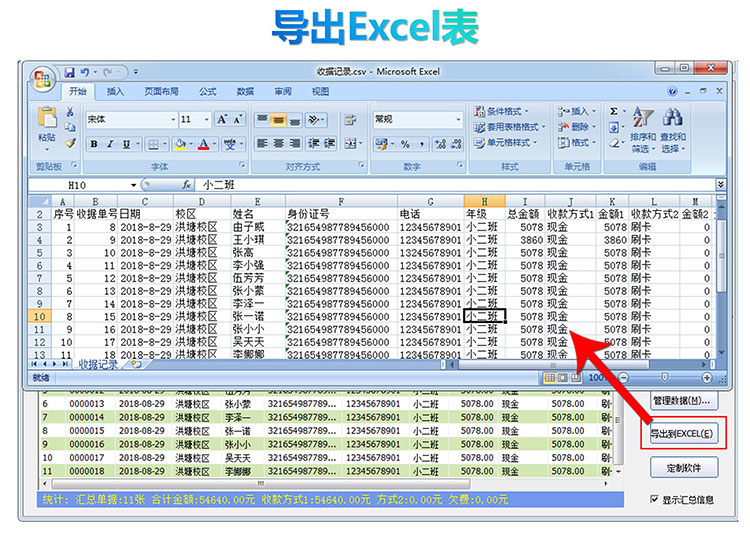Open font size dropdown showing 11
Image resolution: width=750 pixels, height=552 pixels.
tap(207, 120)
